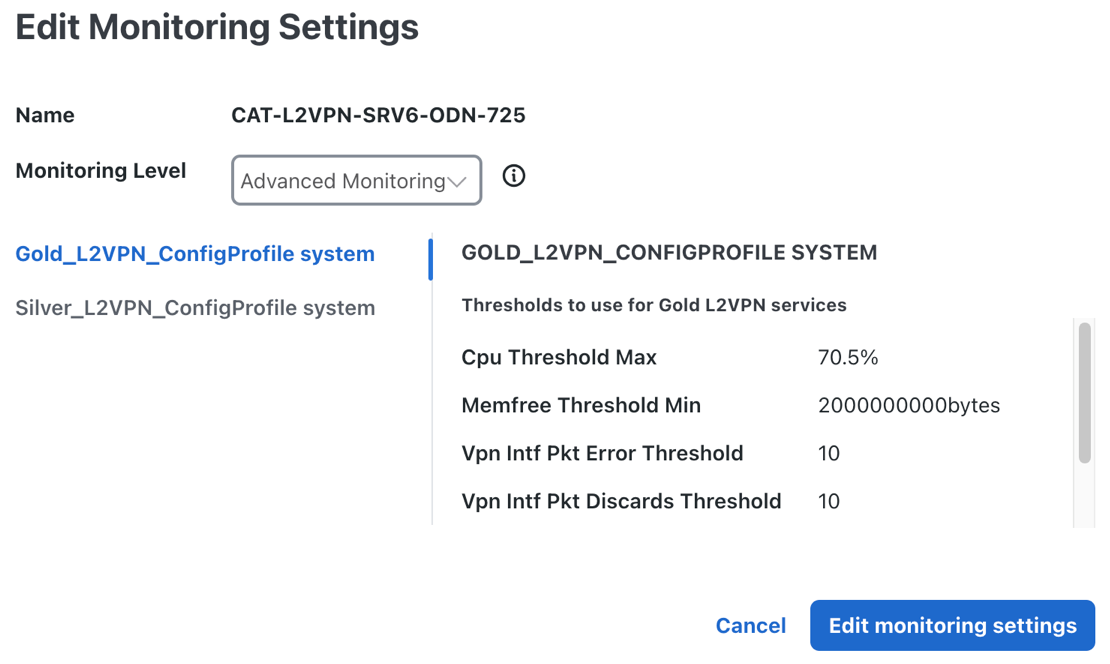Viewport: 1110px width, 664px height.
Task: Click the 2000000000bytes memfree value
Action: (908, 405)
